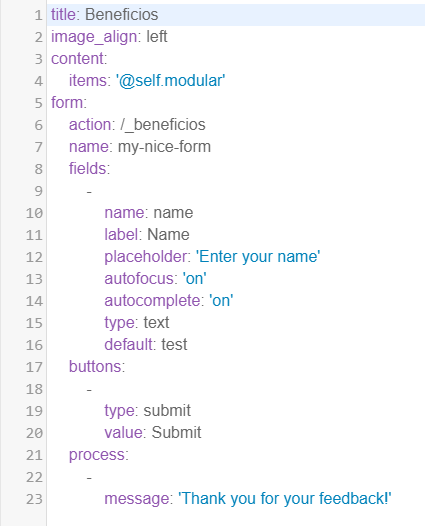Click the 'content:' key on line 3
This screenshot has width=425, height=526.
pyautogui.click(x=79, y=59)
